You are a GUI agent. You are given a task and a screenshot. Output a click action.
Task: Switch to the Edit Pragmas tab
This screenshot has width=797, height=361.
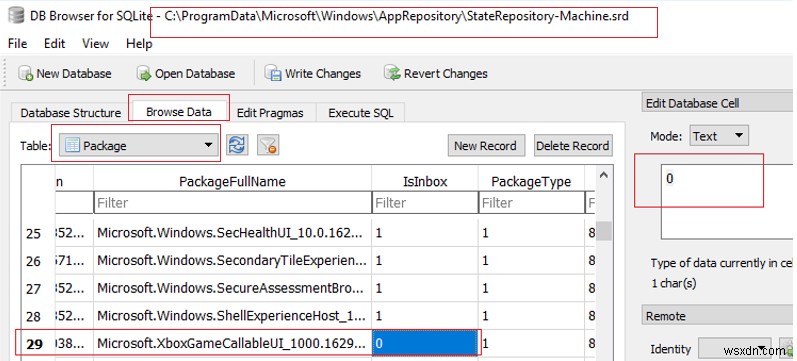tap(270, 113)
